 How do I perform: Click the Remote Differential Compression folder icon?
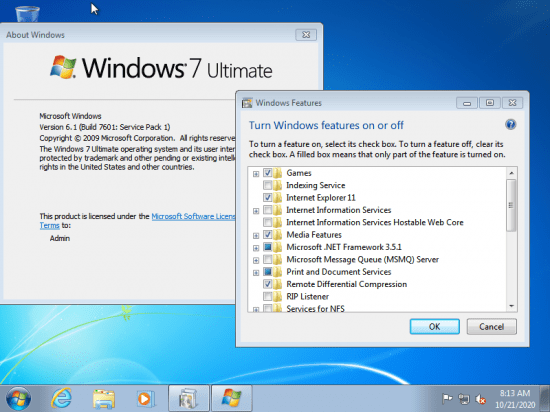[x=277, y=284]
